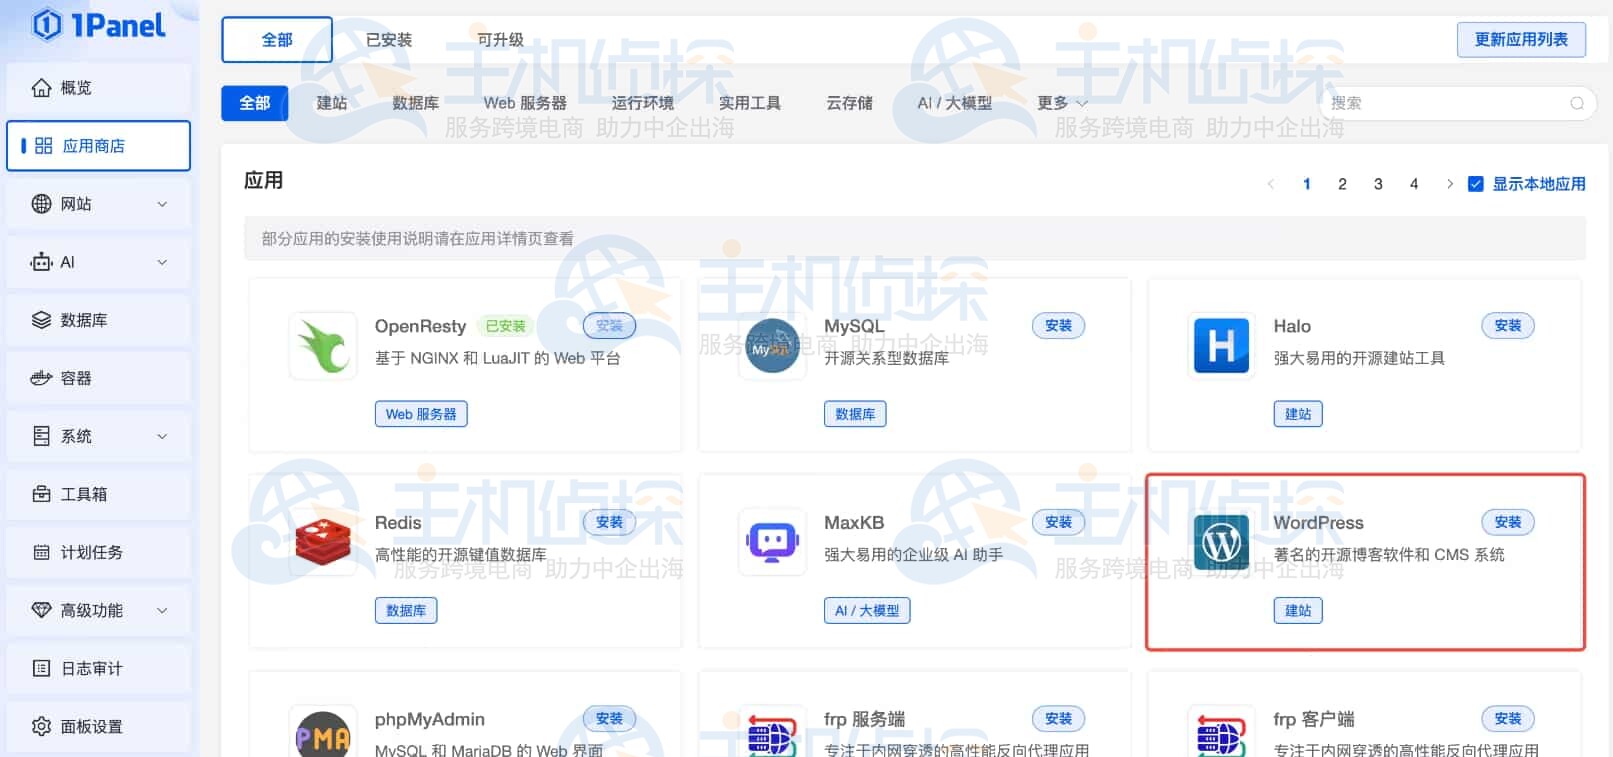Image resolution: width=1613 pixels, height=757 pixels.
Task: Click the document icon beside 系统
Action: click(41, 436)
